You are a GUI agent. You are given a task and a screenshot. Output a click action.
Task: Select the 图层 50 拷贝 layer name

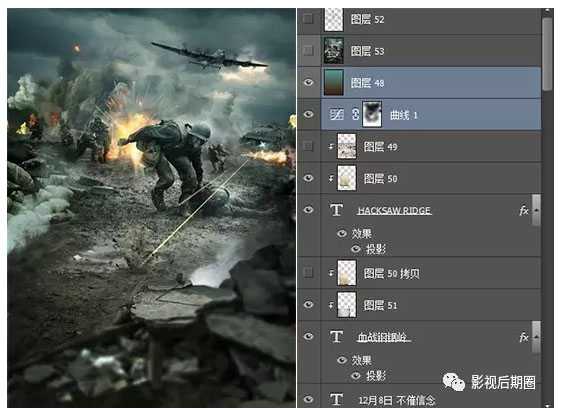392,273
